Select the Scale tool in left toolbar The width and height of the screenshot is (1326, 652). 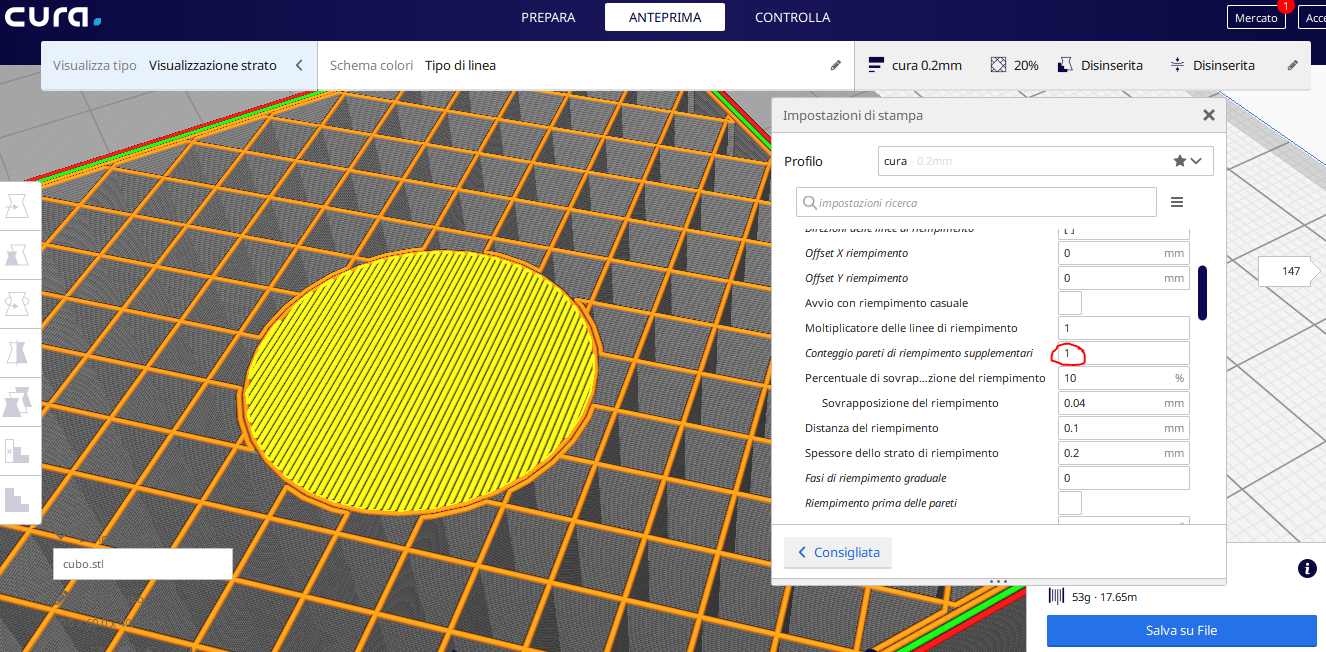click(19, 255)
